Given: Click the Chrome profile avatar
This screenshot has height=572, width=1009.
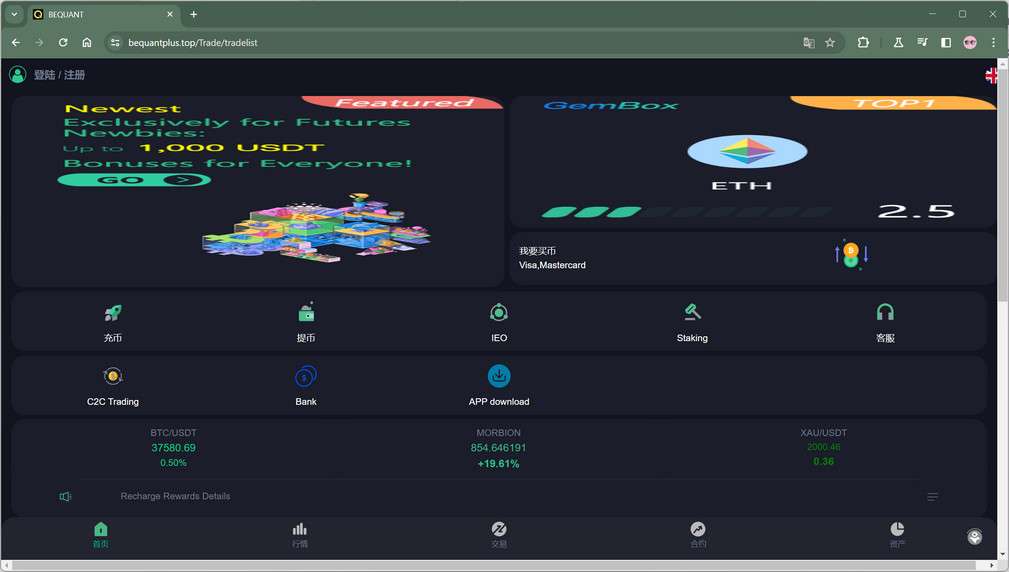Looking at the screenshot, I should 970,42.
